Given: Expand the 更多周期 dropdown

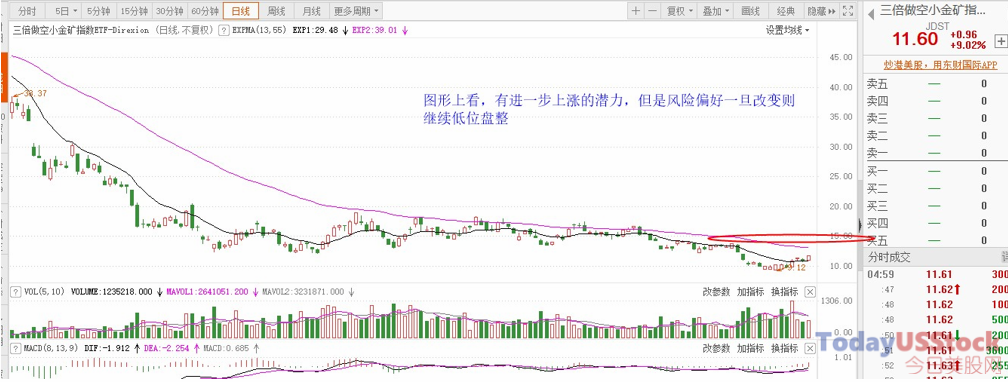Looking at the screenshot, I should coord(356,11).
